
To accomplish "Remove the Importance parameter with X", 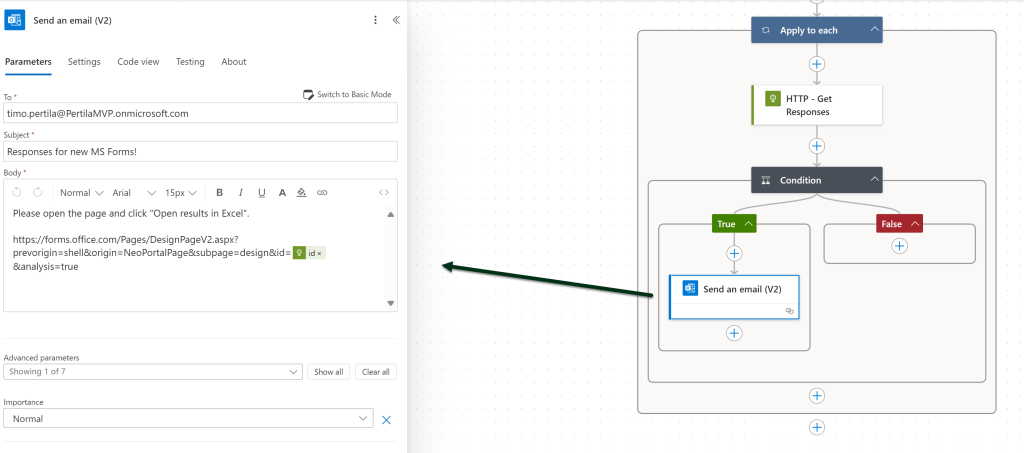I will [x=387, y=419].
